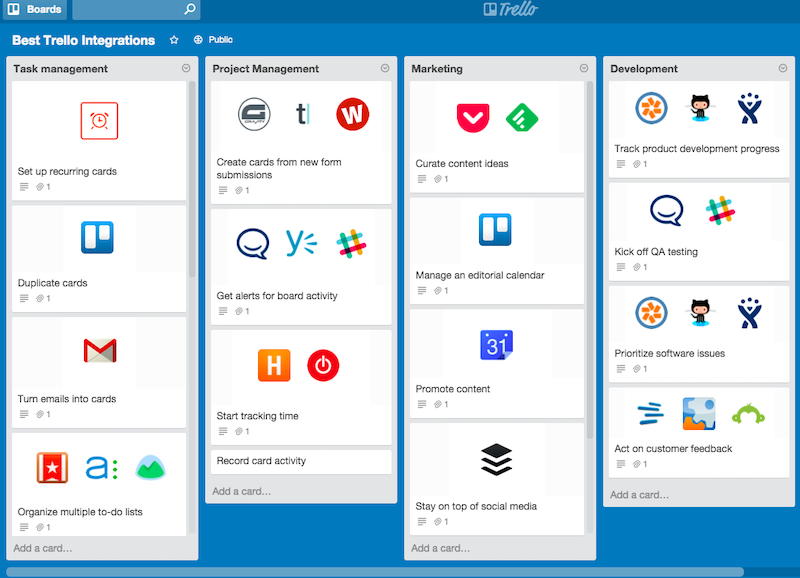This screenshot has height=578, width=800.
Task: Open the Marketing list menu
Action: tap(584, 68)
